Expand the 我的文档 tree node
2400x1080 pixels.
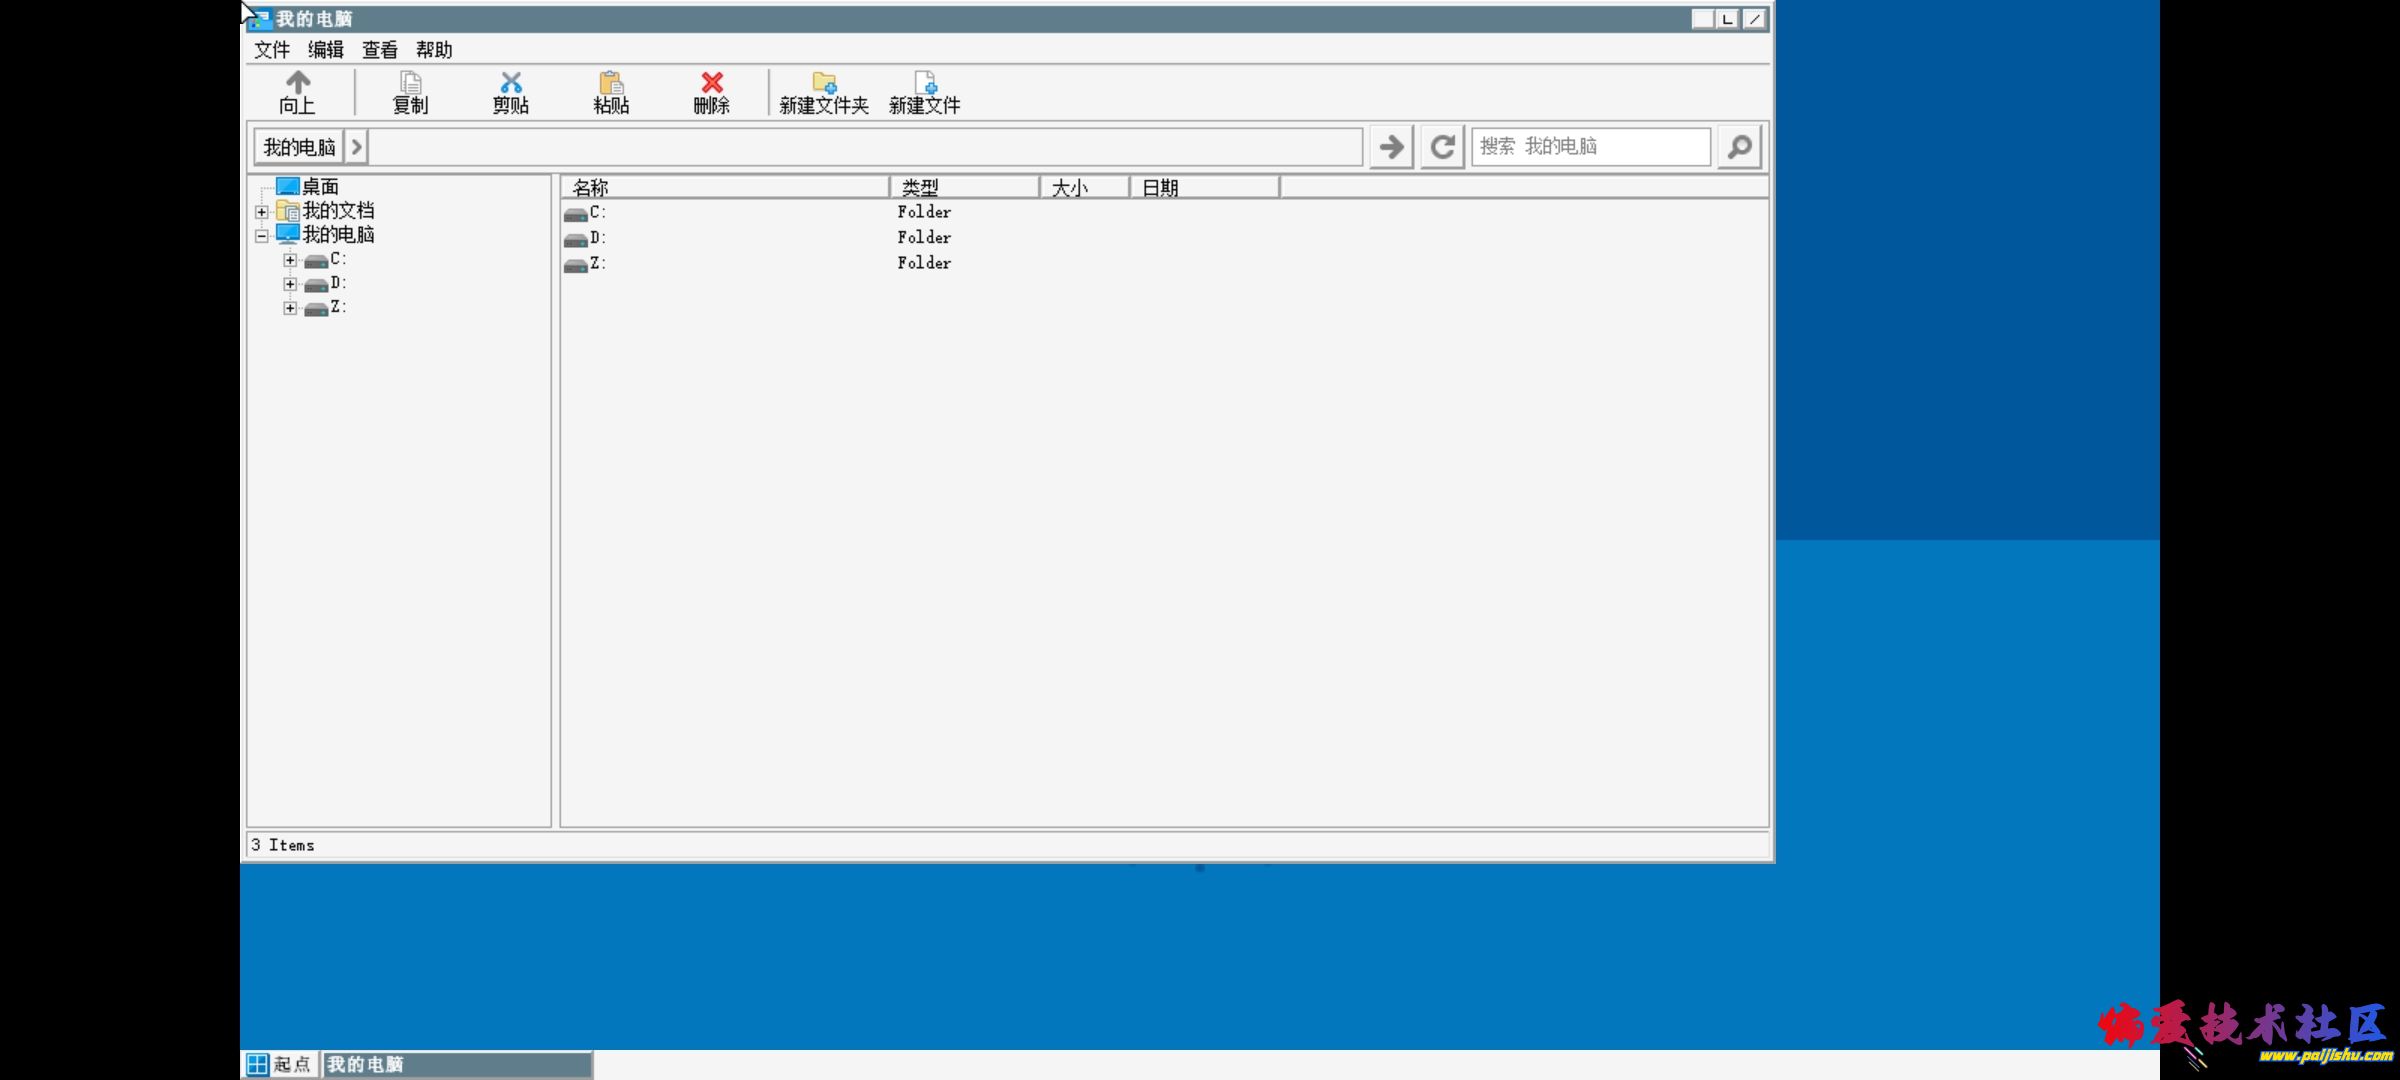(262, 212)
